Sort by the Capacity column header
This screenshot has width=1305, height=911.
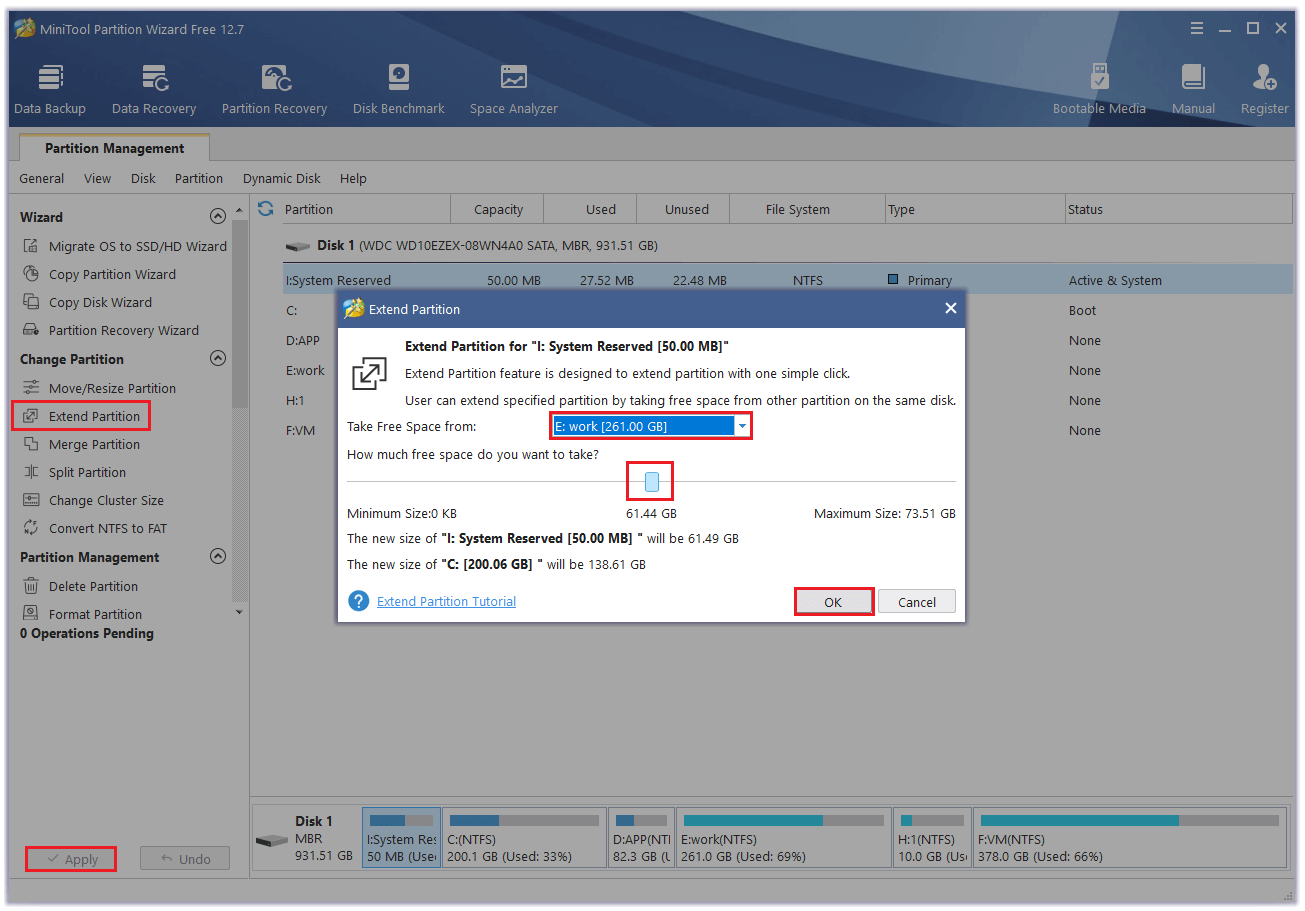click(x=498, y=209)
